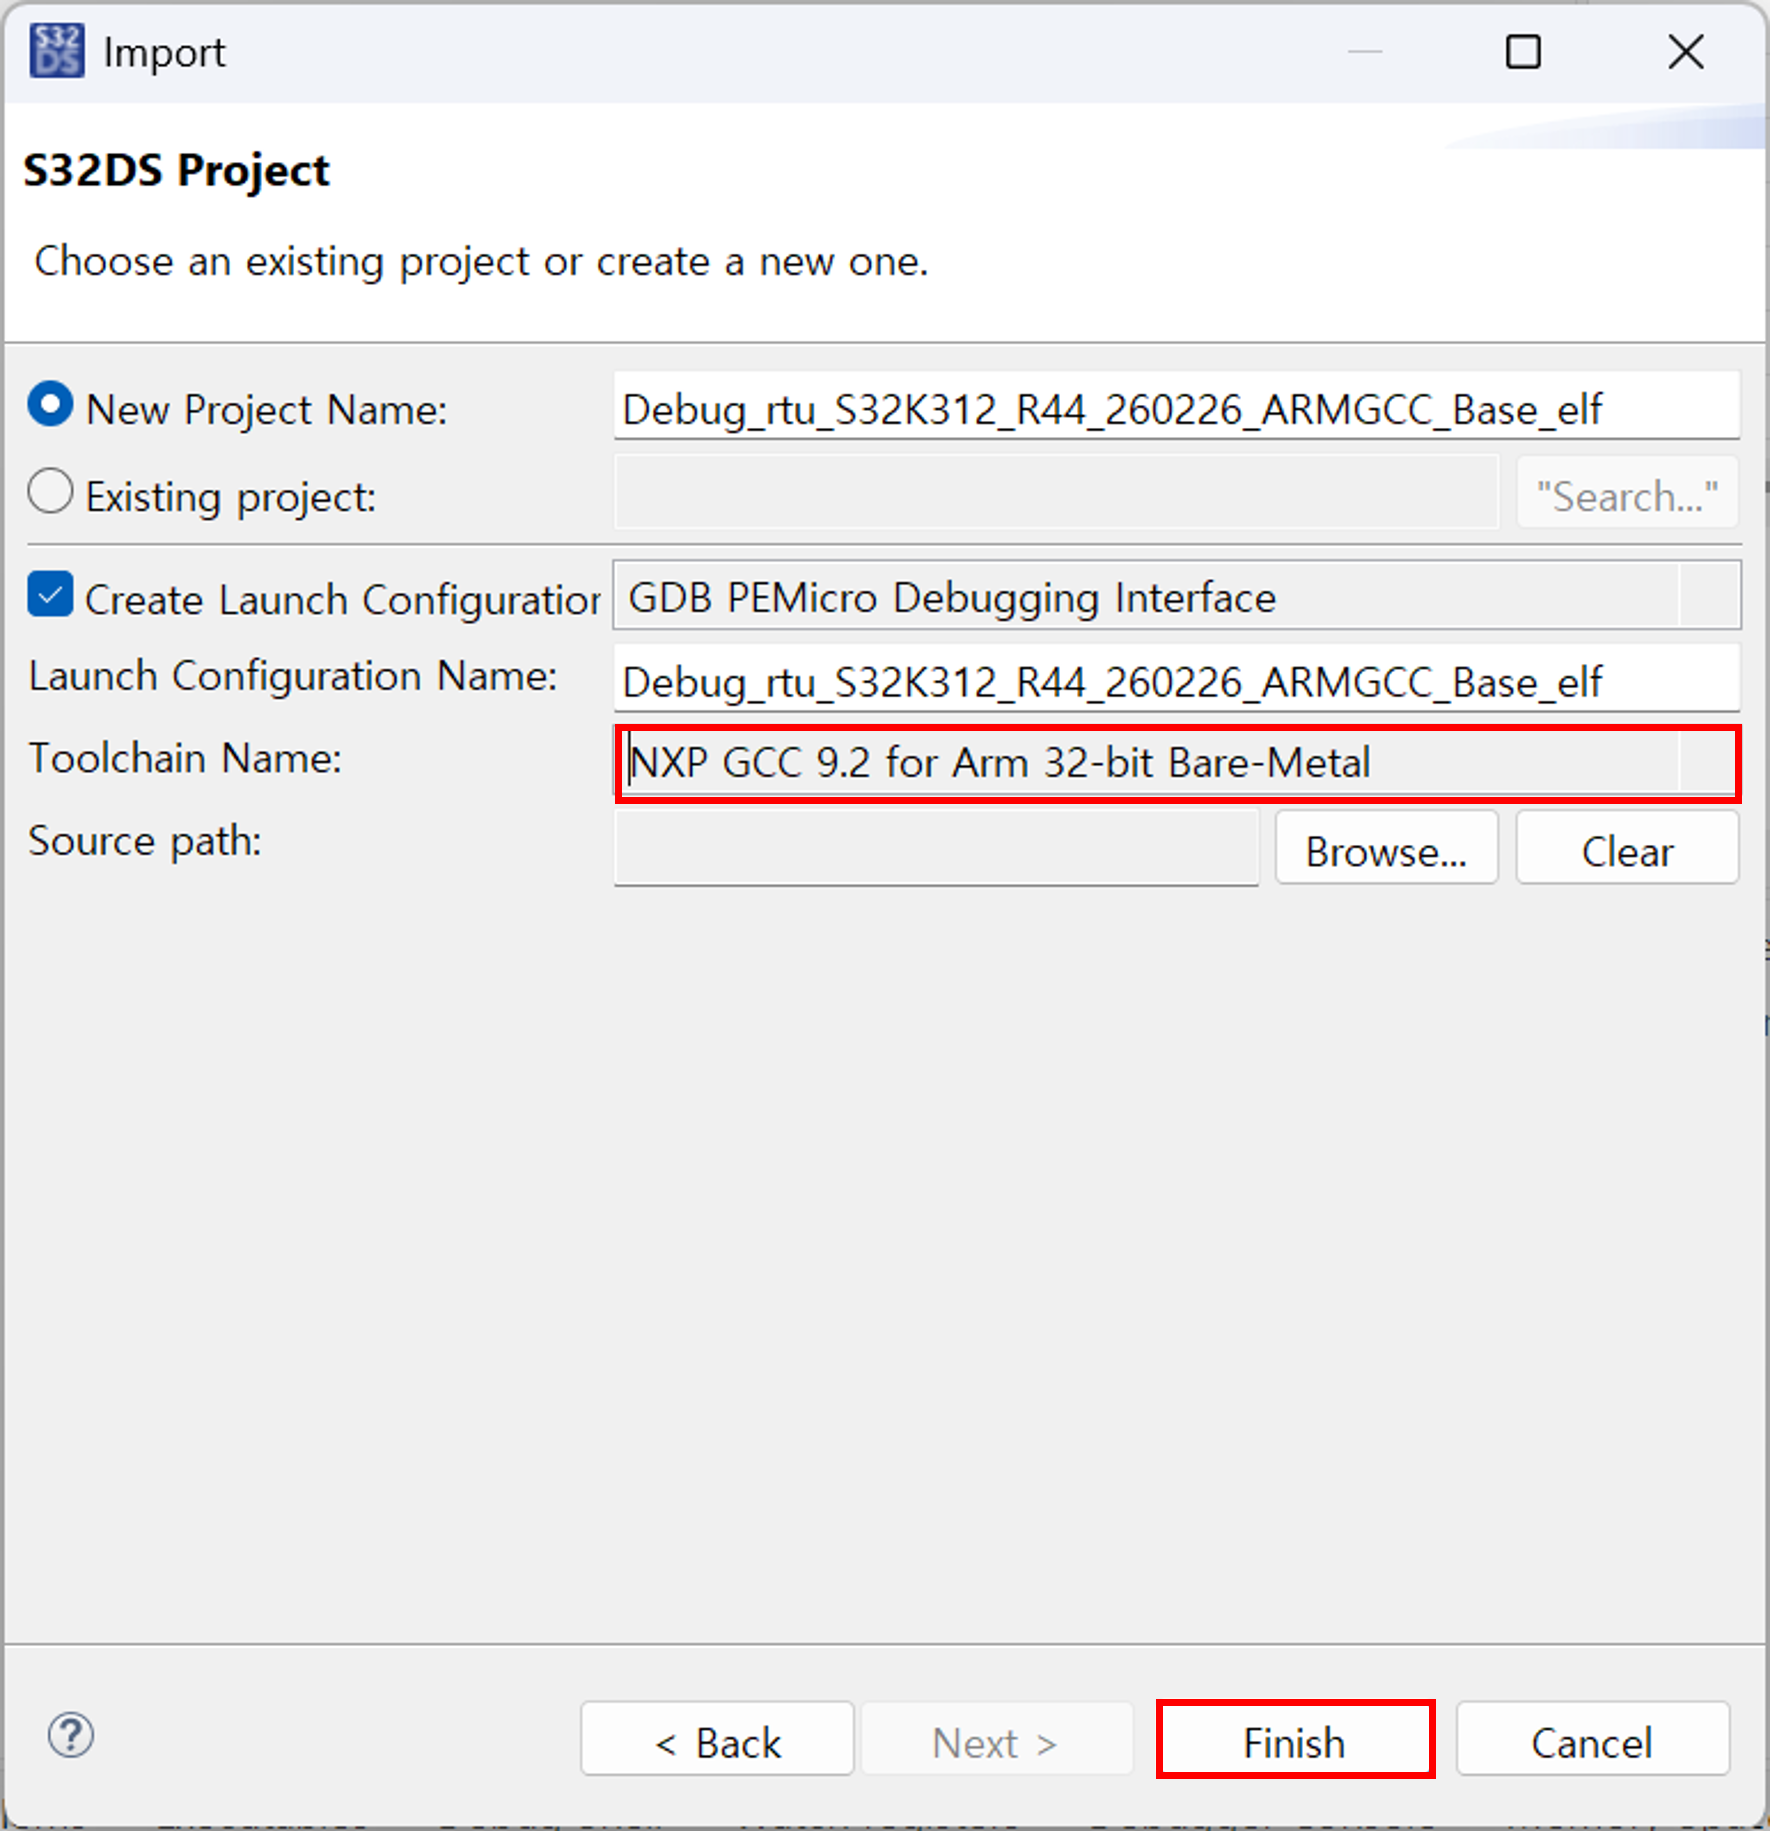The height and width of the screenshot is (1831, 1770).
Task: Uncheck Create Launch Configuration checkbox
Action: (50, 595)
